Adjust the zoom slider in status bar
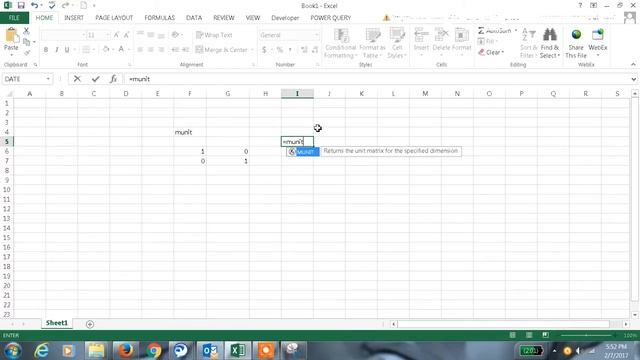Viewport: 640px width, 360px height. (586, 335)
